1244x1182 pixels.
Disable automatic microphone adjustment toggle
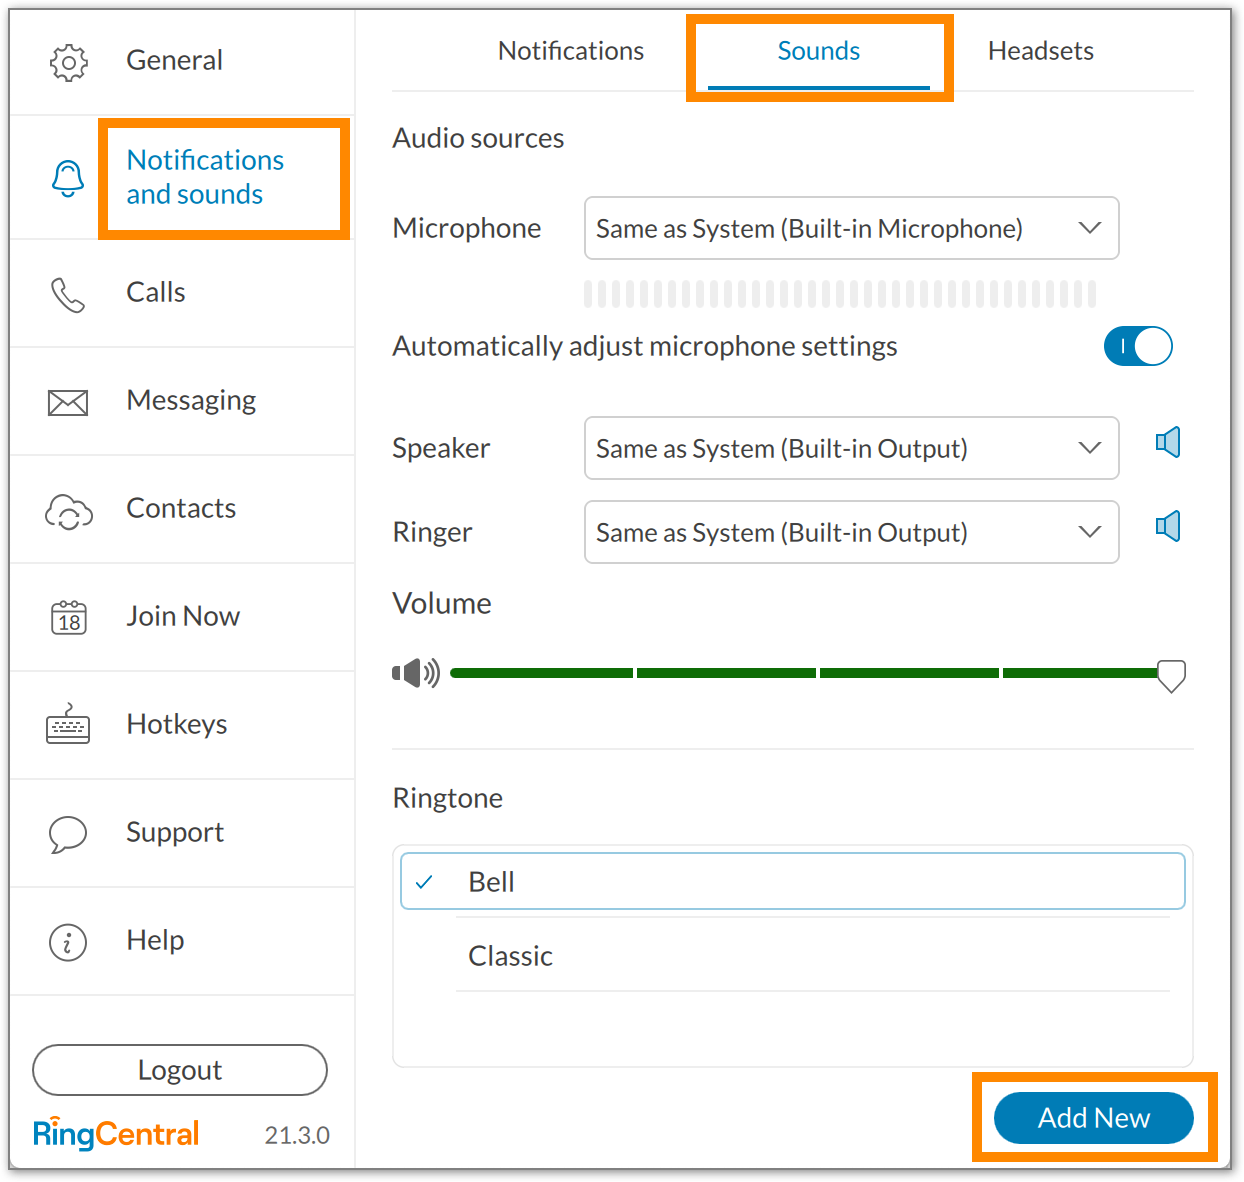(x=1138, y=346)
